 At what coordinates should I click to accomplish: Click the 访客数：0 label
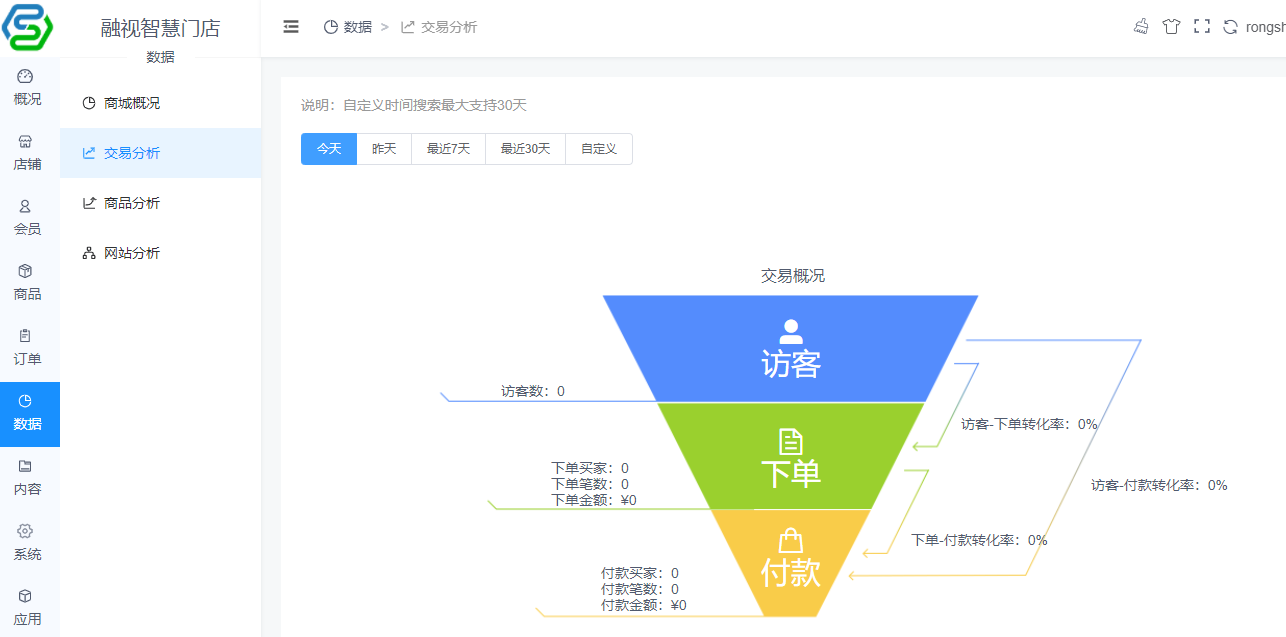pyautogui.click(x=533, y=391)
